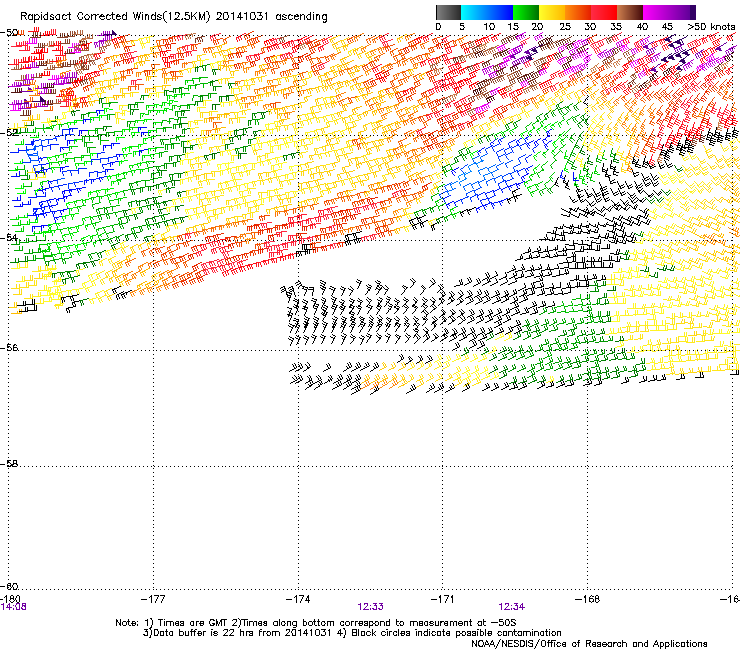Click the 'Data buffer is 22 hrs' note
The height and width of the screenshot is (650, 740).
[352, 633]
